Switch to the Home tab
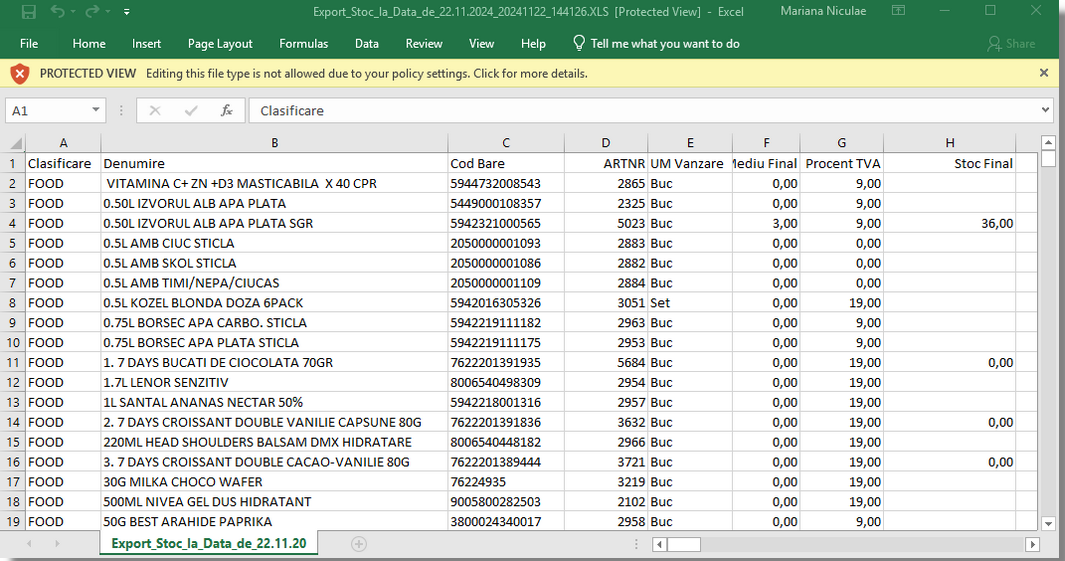 pos(89,43)
